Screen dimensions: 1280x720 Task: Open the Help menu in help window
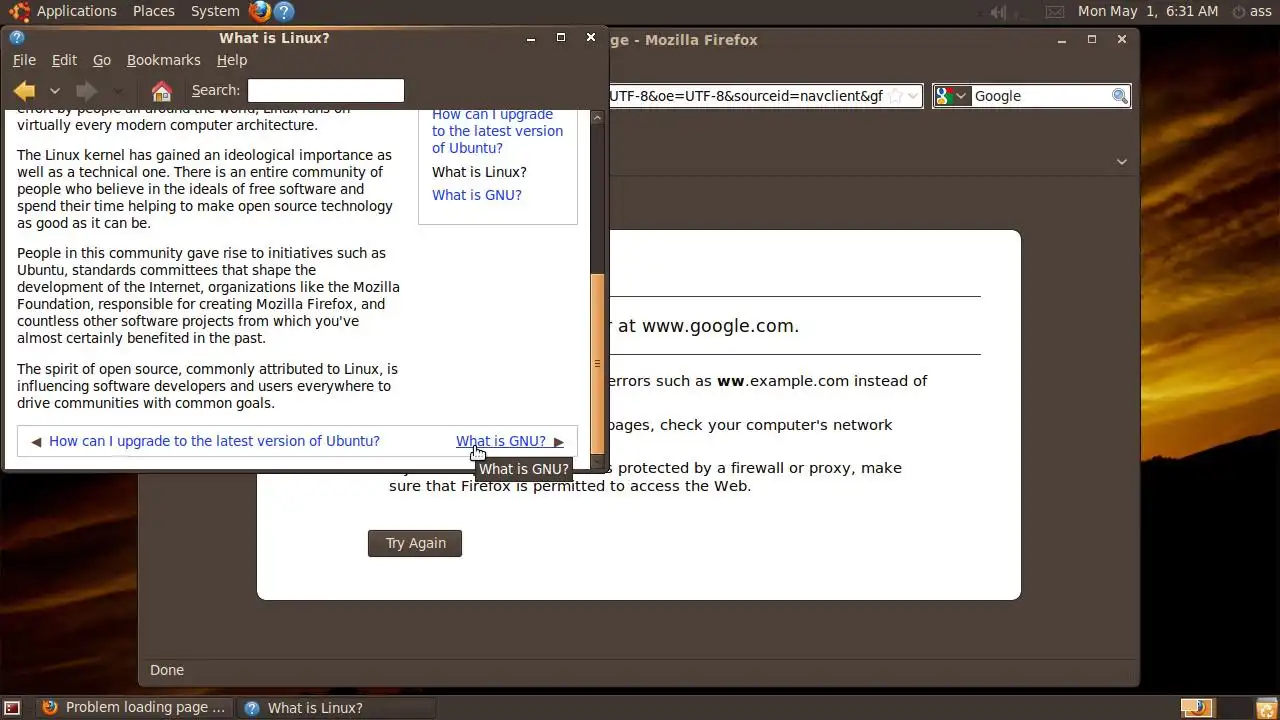232,60
